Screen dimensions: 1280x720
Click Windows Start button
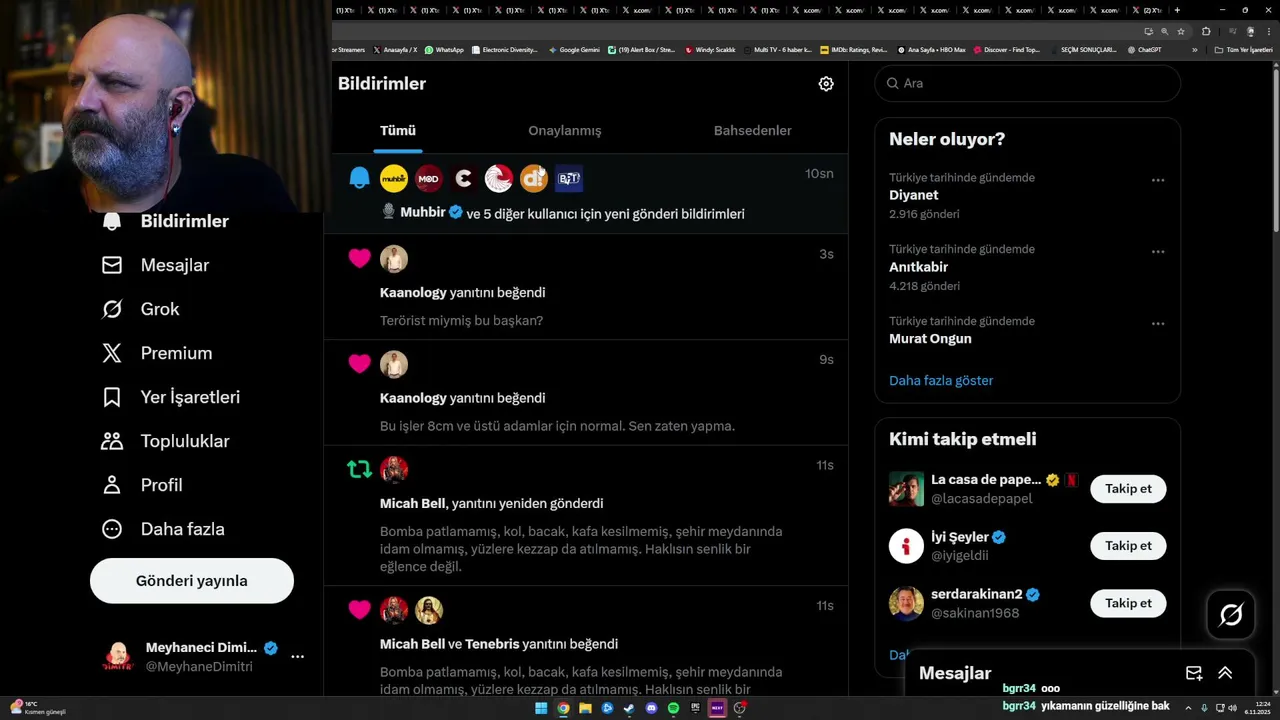pyautogui.click(x=541, y=708)
